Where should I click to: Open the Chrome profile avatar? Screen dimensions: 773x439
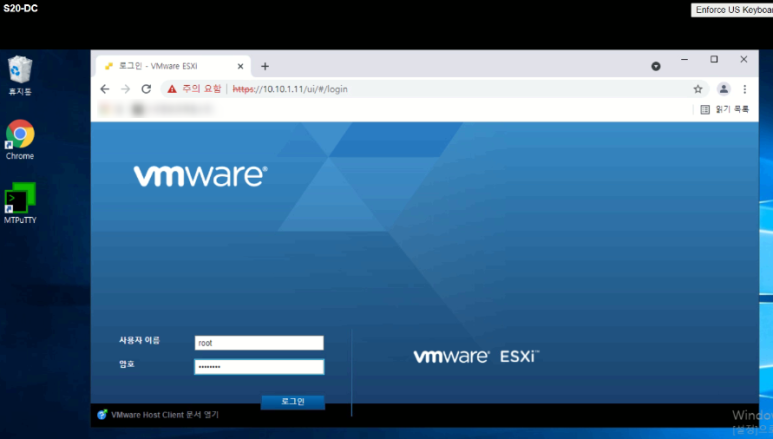723,89
